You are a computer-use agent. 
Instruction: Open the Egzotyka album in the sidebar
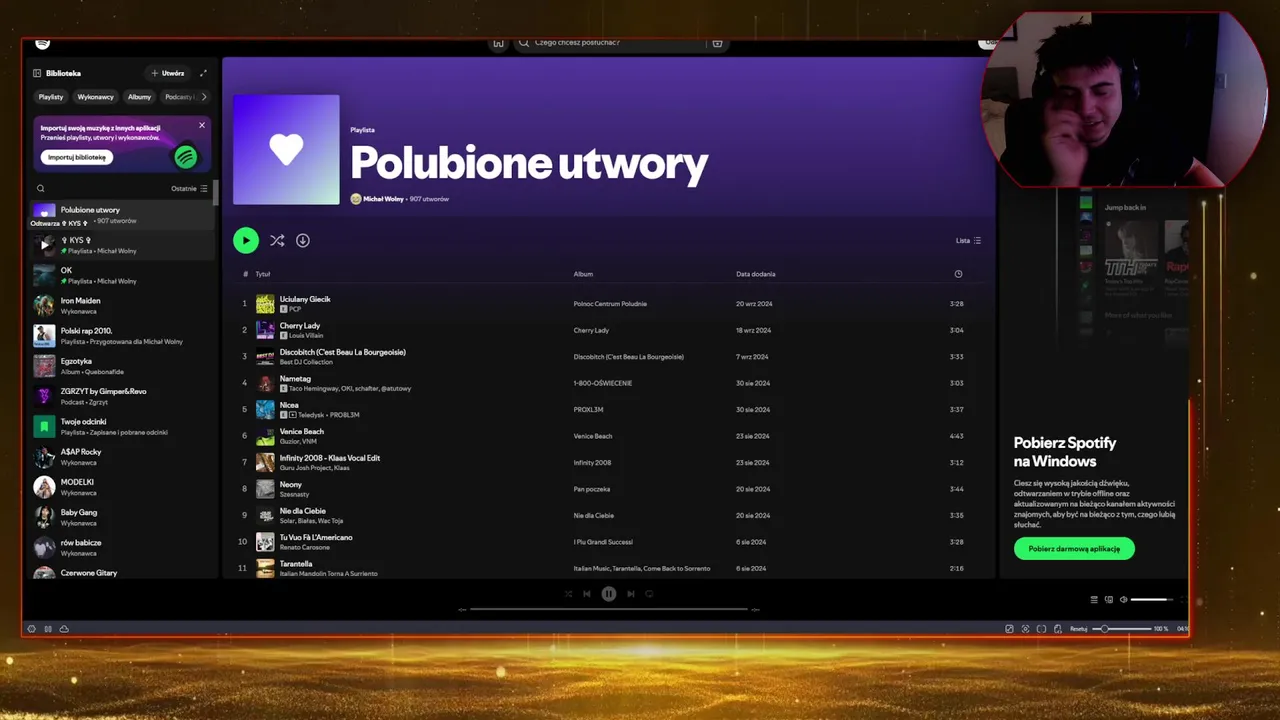click(x=122, y=365)
